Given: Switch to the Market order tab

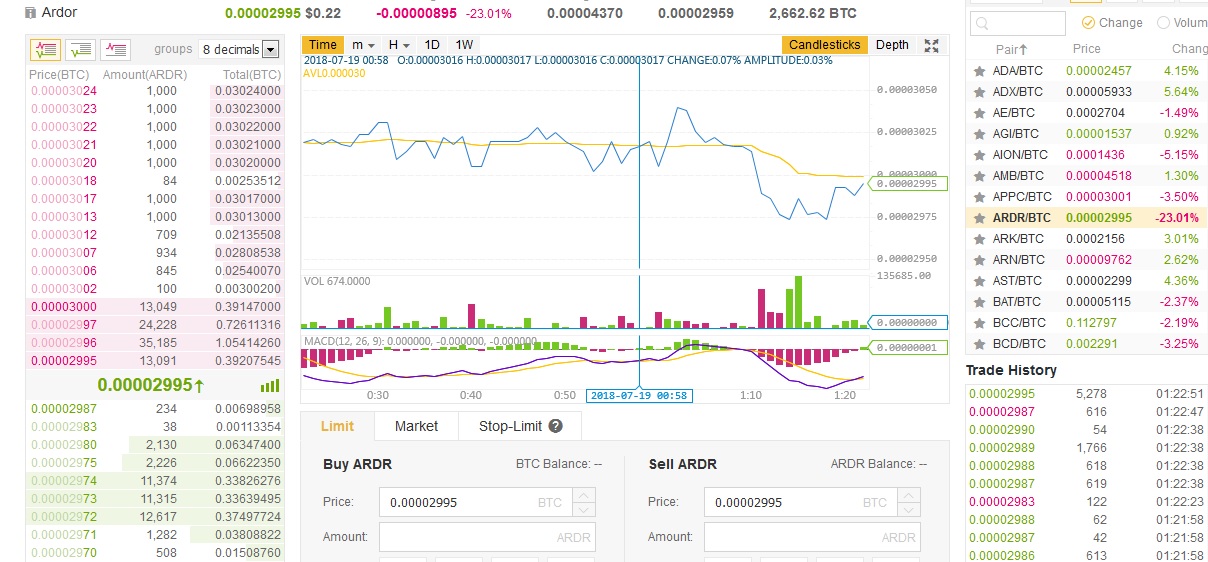Looking at the screenshot, I should coord(416,426).
